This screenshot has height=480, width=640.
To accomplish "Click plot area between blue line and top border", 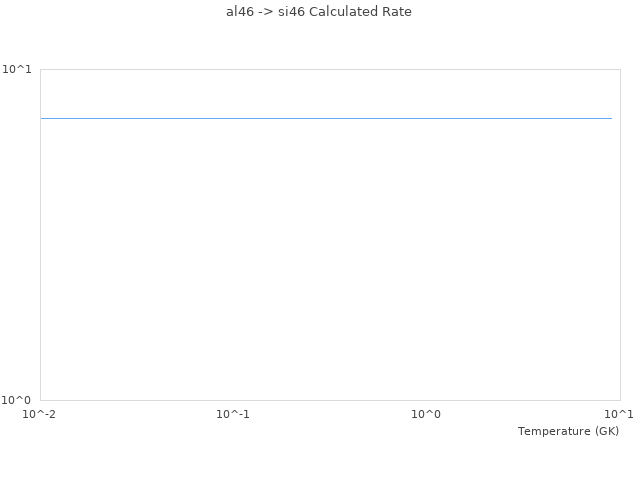I will [x=330, y=93].
